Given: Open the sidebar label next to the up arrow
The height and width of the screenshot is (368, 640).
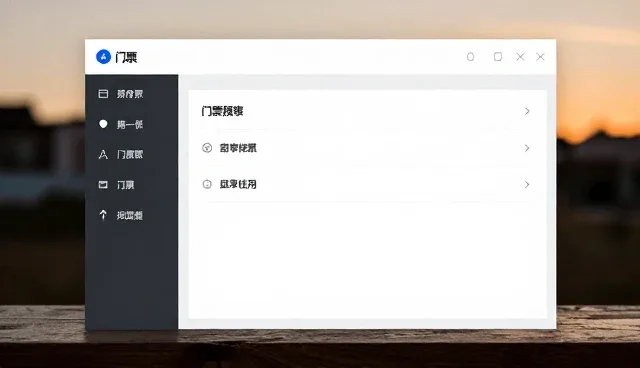Looking at the screenshot, I should 130,215.
